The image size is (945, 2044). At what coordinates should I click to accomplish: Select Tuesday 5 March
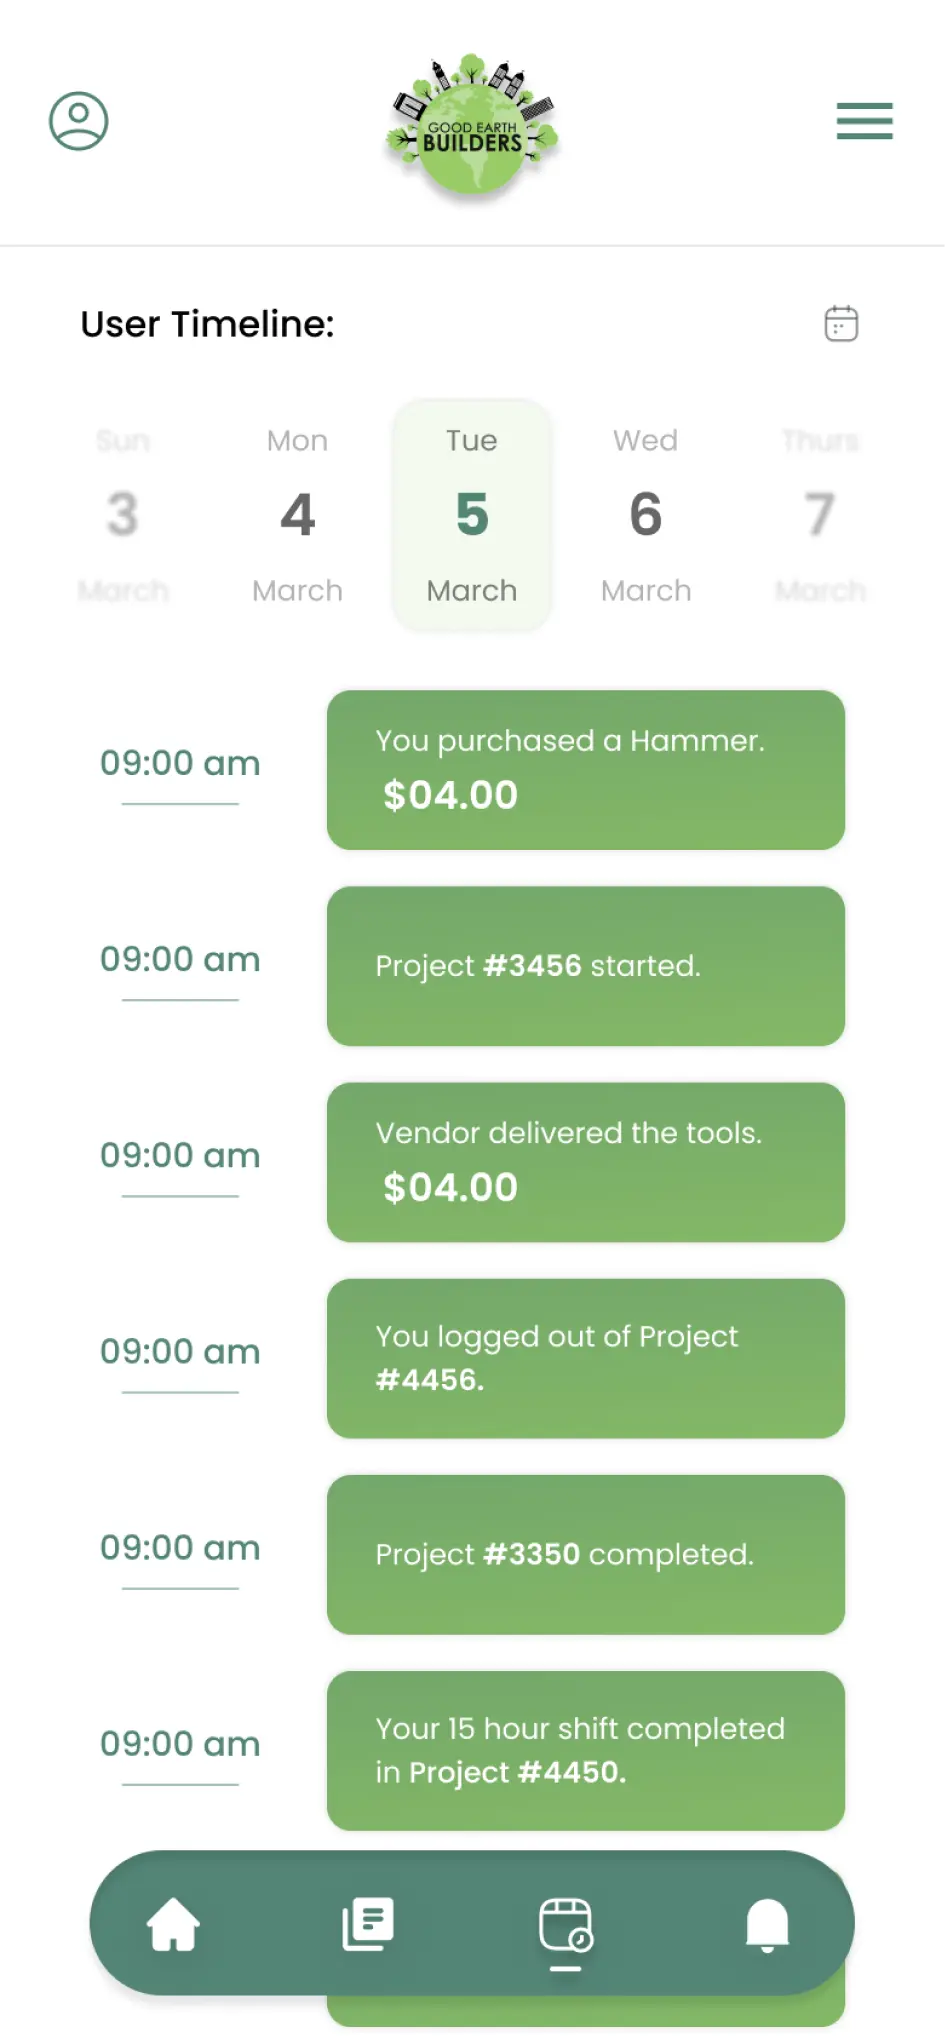[472, 514]
